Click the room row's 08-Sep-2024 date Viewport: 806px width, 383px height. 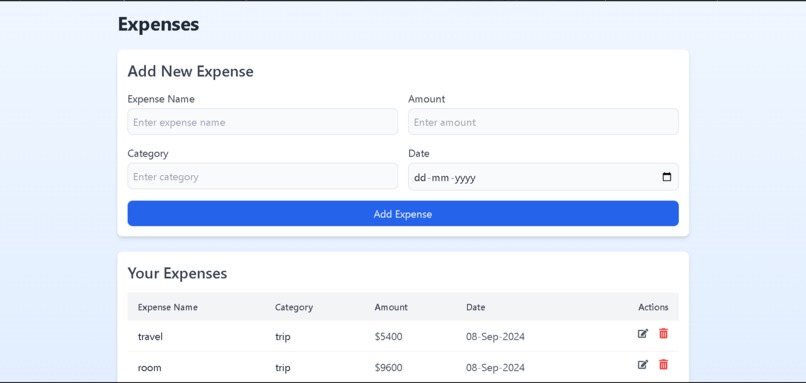(x=496, y=368)
